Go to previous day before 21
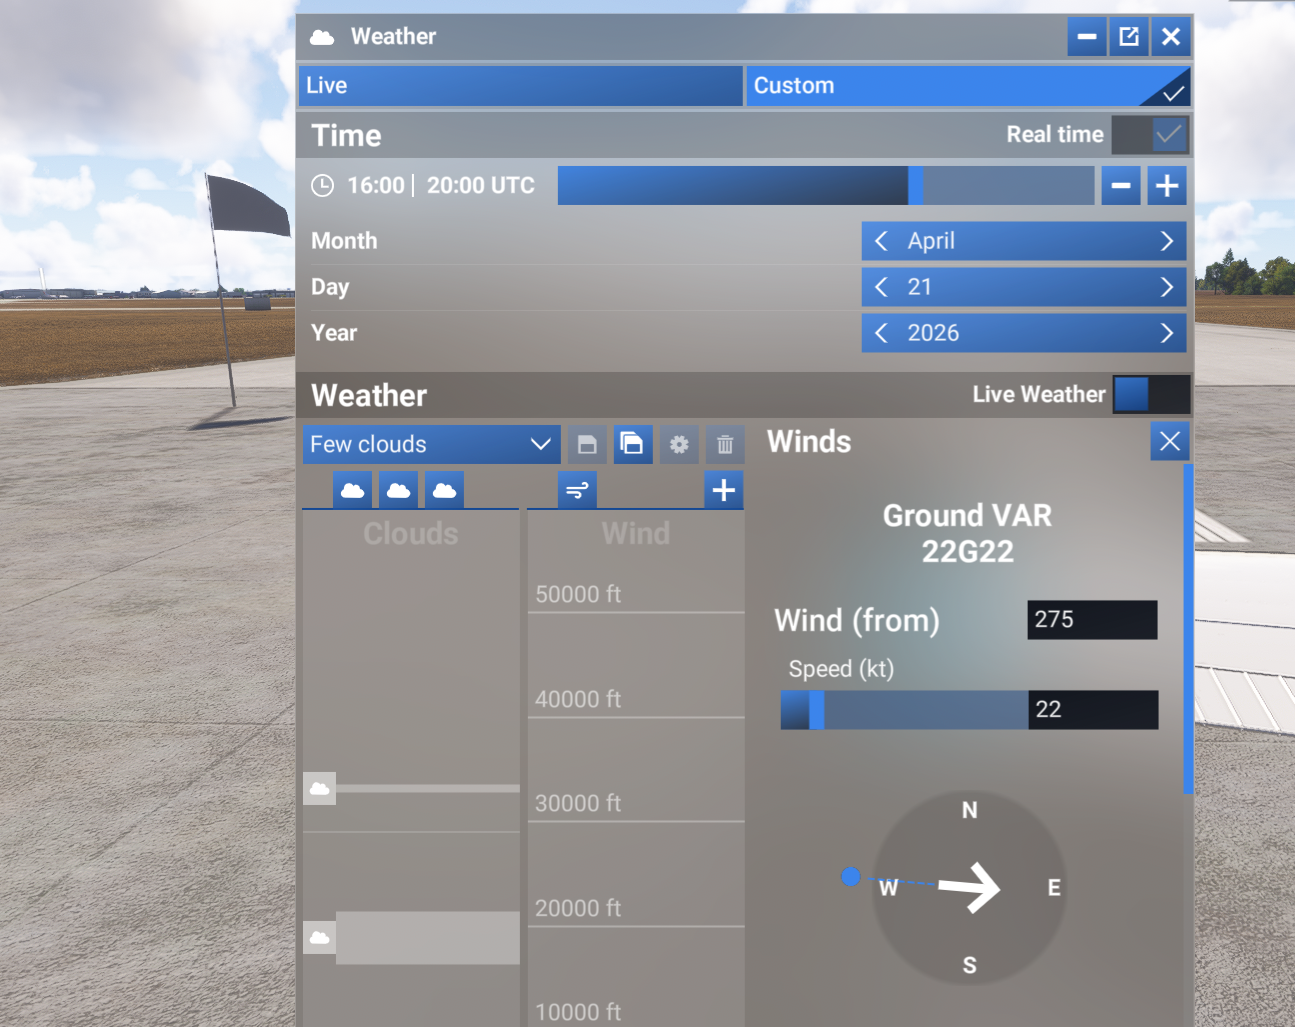Screen dimensions: 1295x1027 (x=881, y=287)
